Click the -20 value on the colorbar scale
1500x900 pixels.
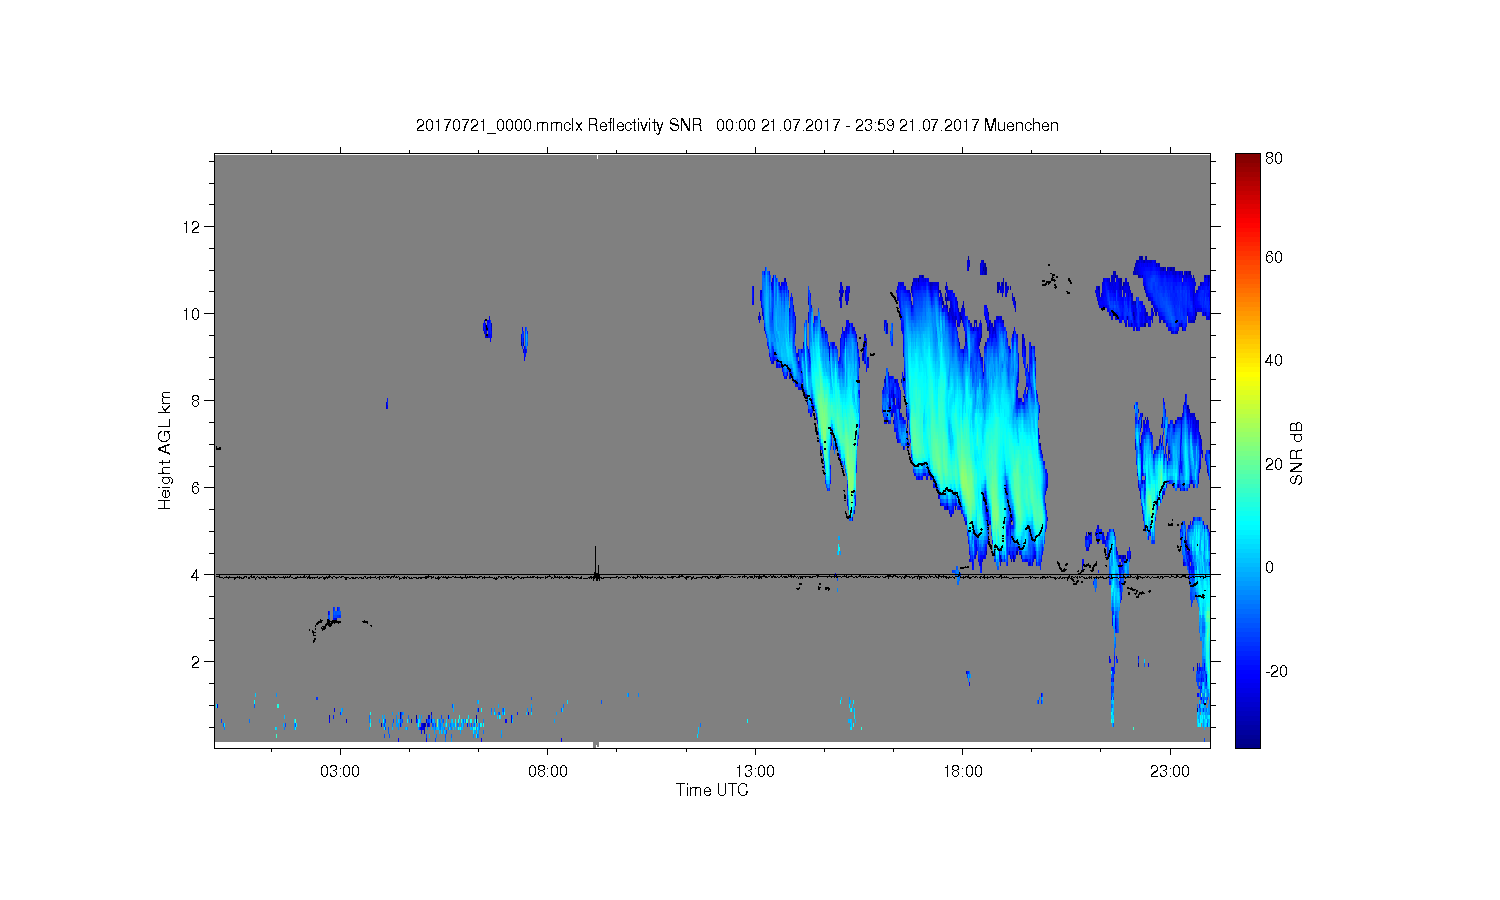coord(1277,672)
